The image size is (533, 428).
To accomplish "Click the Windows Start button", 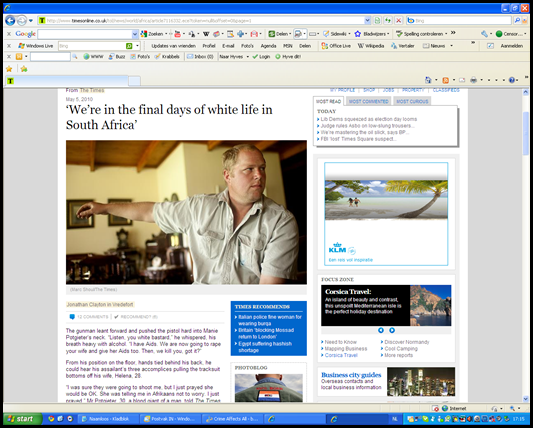I will click(x=22, y=419).
